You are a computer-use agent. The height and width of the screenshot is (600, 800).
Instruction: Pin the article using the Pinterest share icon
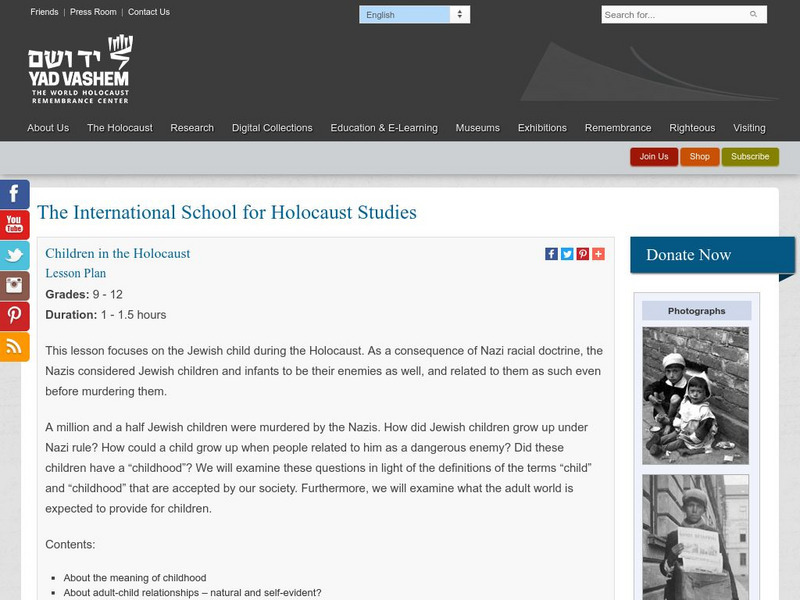point(581,253)
